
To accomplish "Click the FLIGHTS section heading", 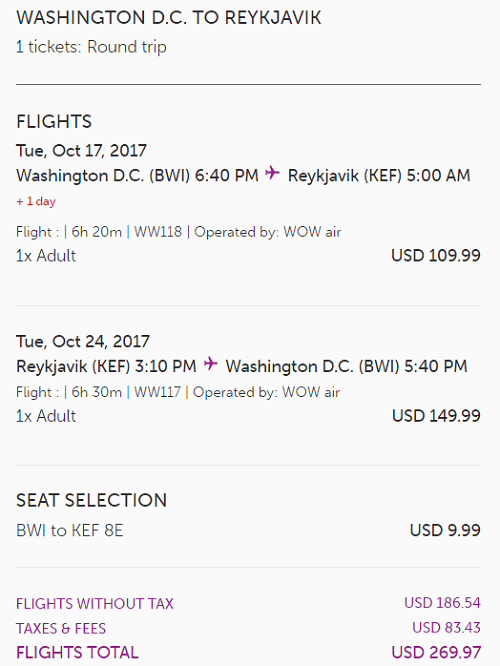I will coord(54,121).
